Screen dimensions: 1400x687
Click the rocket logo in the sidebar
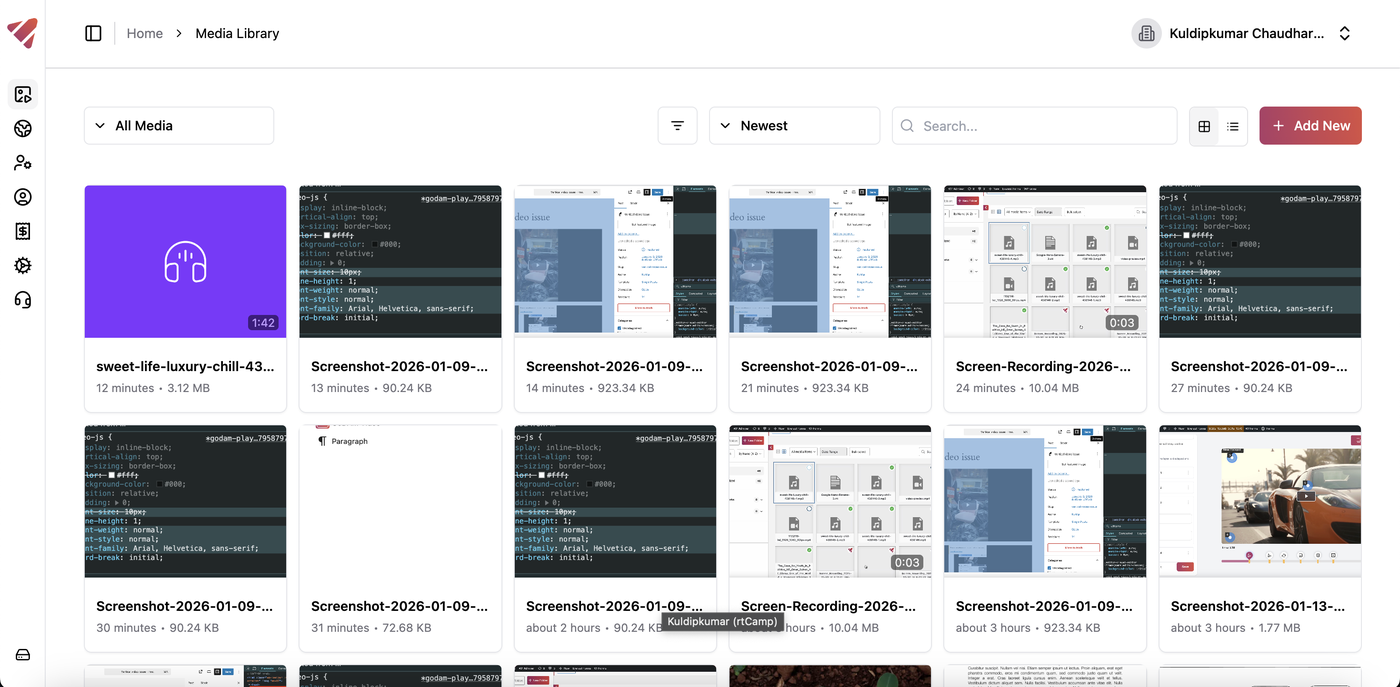[22, 33]
